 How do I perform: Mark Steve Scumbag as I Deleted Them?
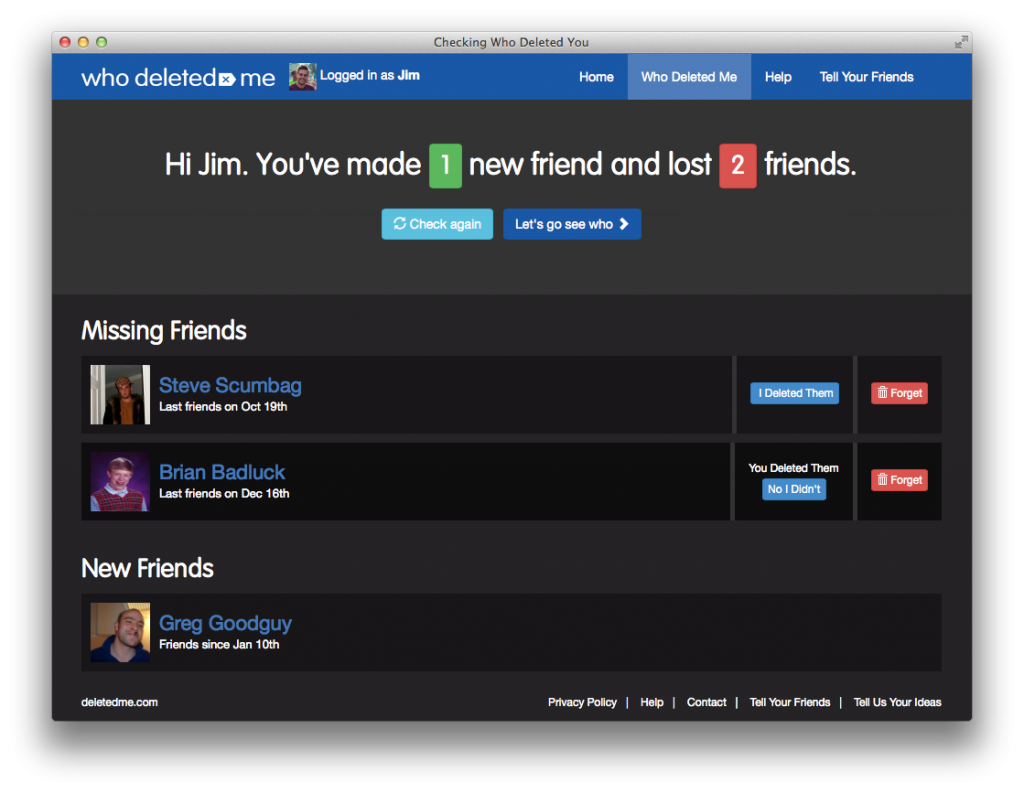pos(795,393)
